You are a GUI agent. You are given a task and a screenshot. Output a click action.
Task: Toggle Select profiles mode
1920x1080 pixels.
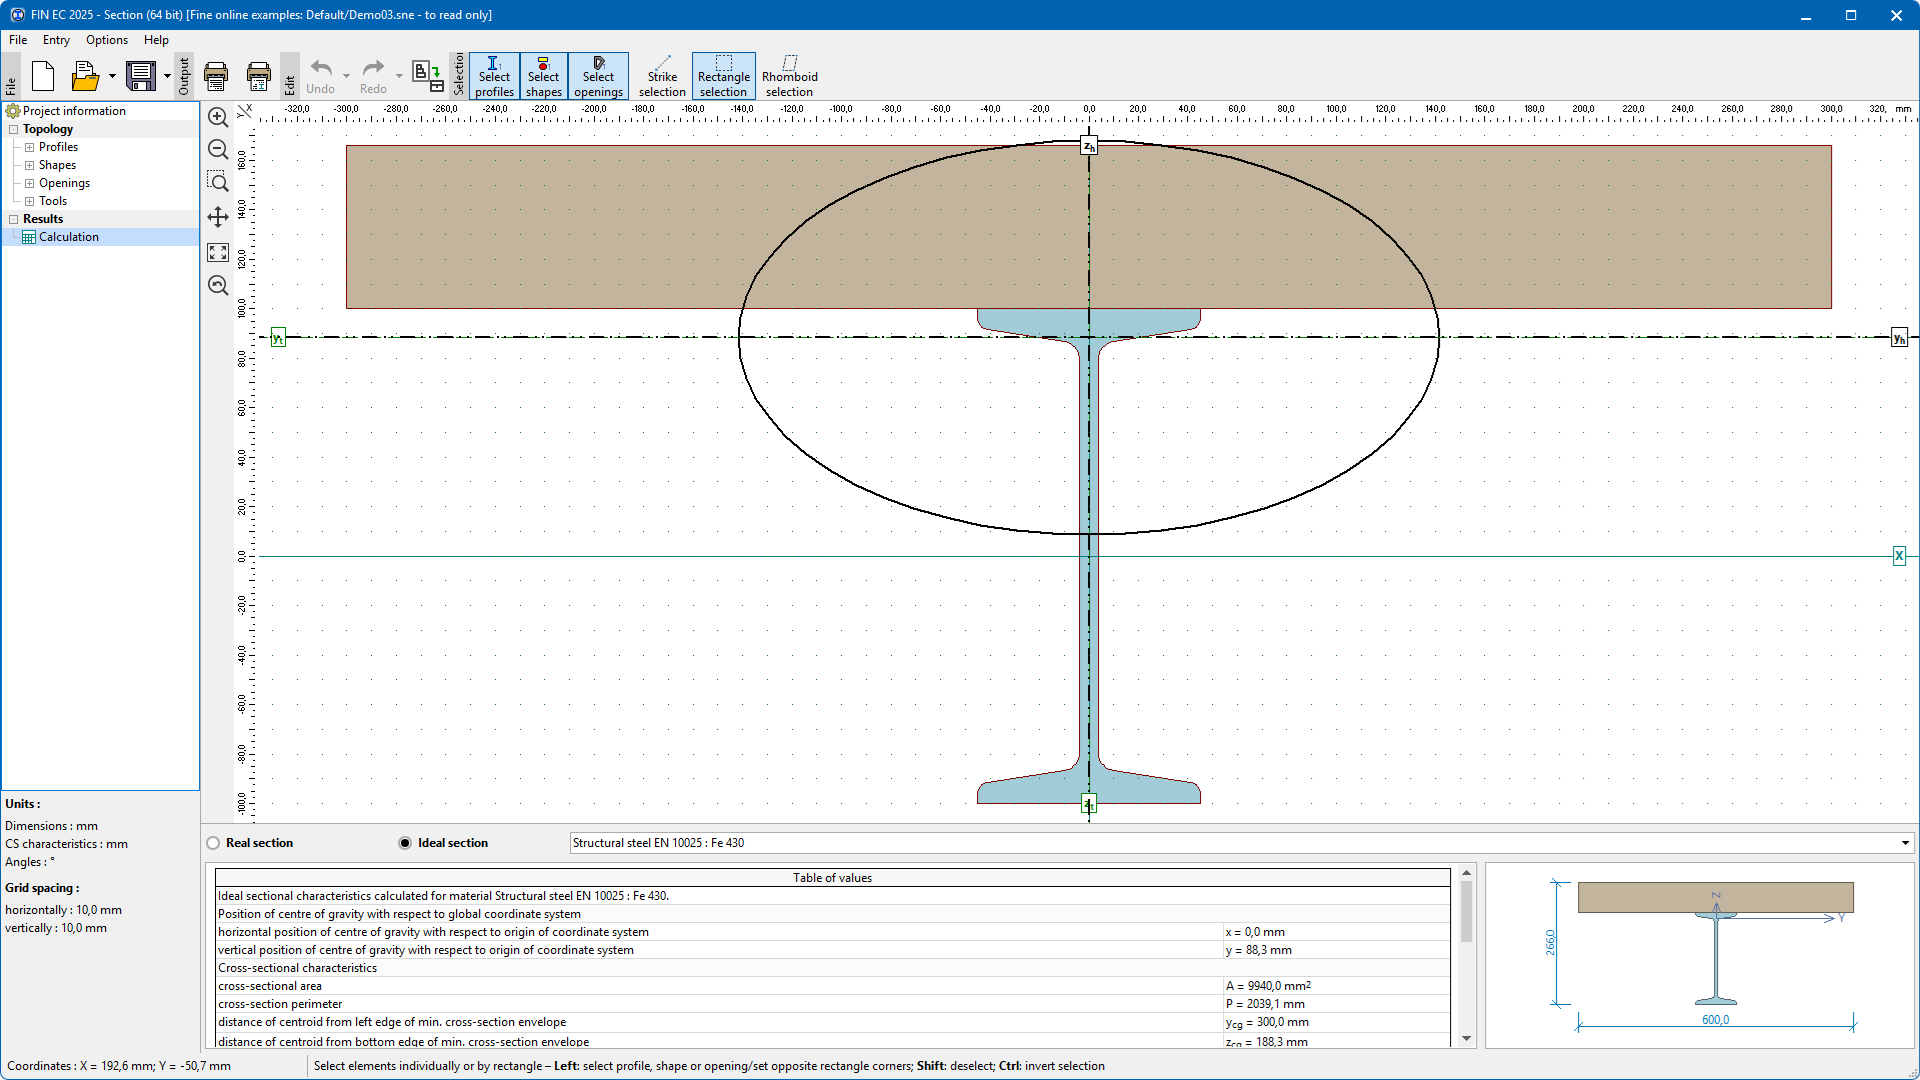[494, 76]
